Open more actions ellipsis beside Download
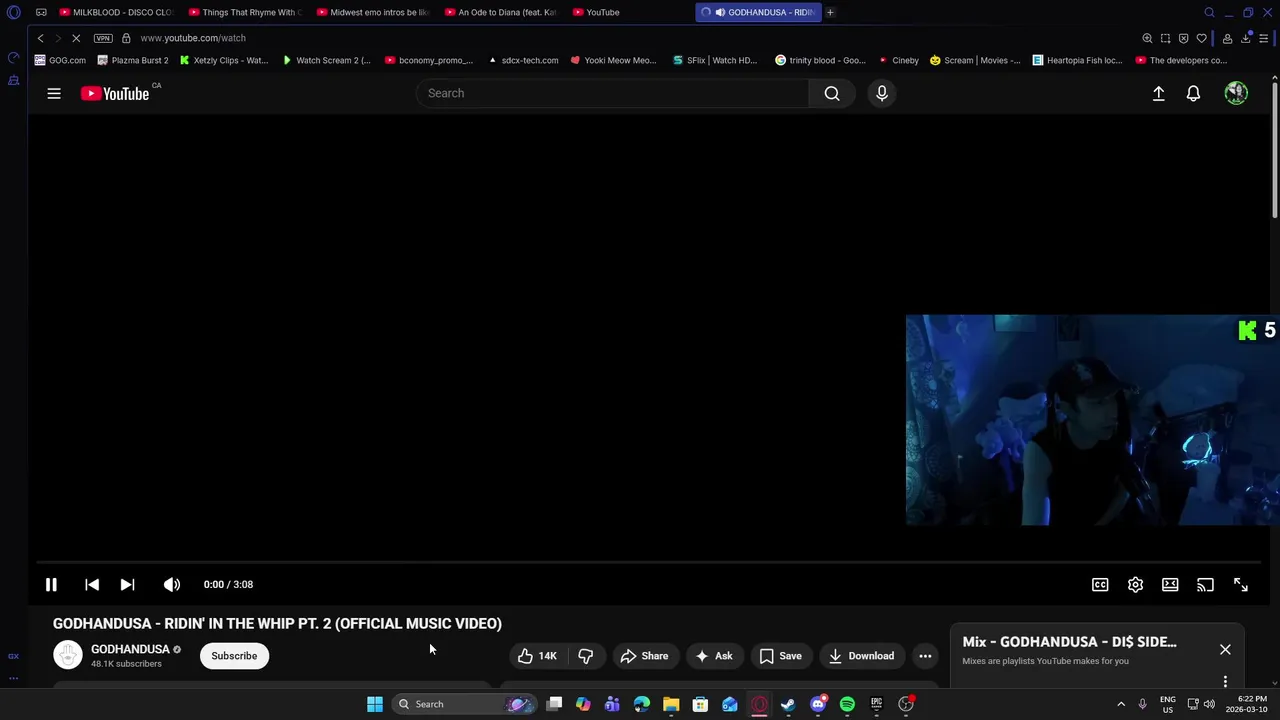The image size is (1280, 720). click(x=925, y=656)
